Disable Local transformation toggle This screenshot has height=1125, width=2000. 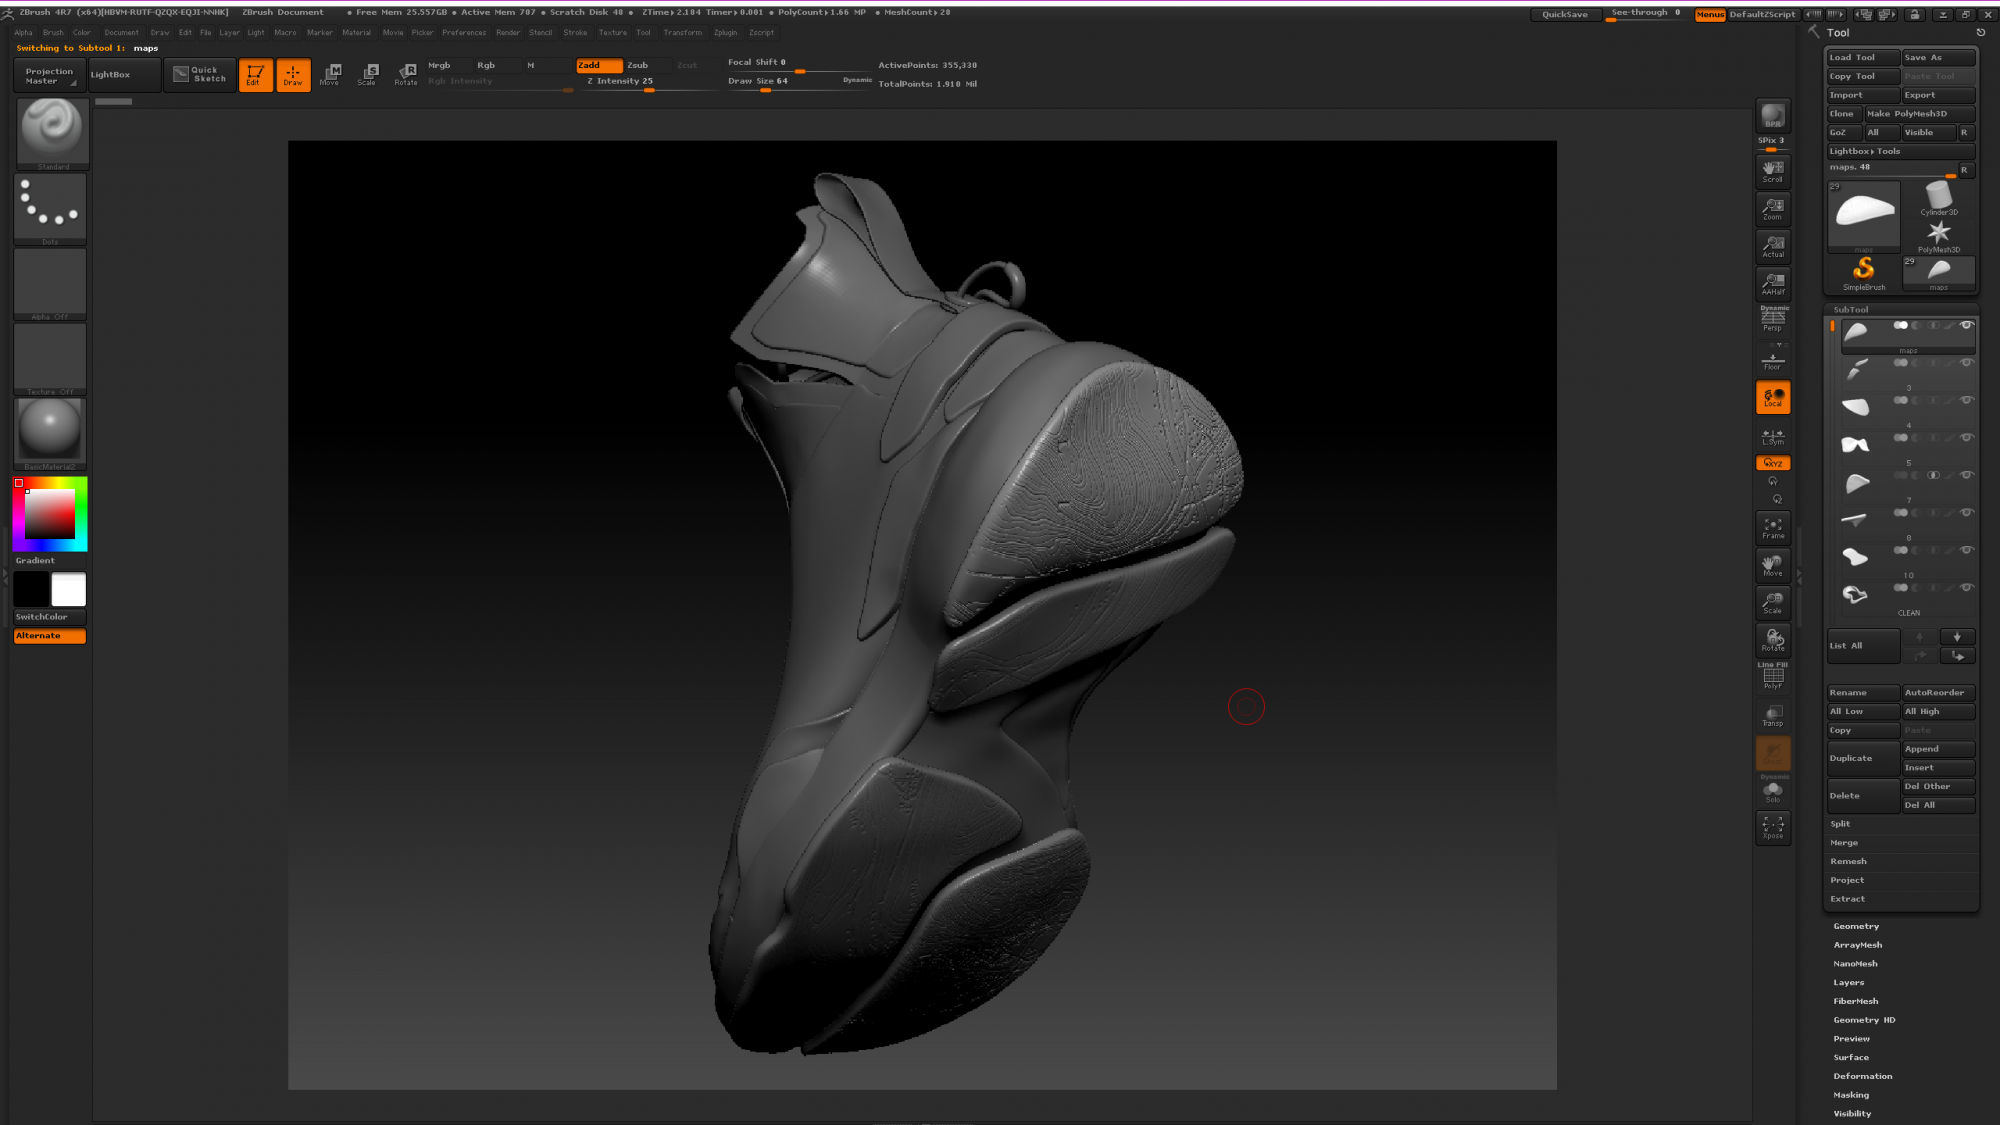pyautogui.click(x=1772, y=397)
